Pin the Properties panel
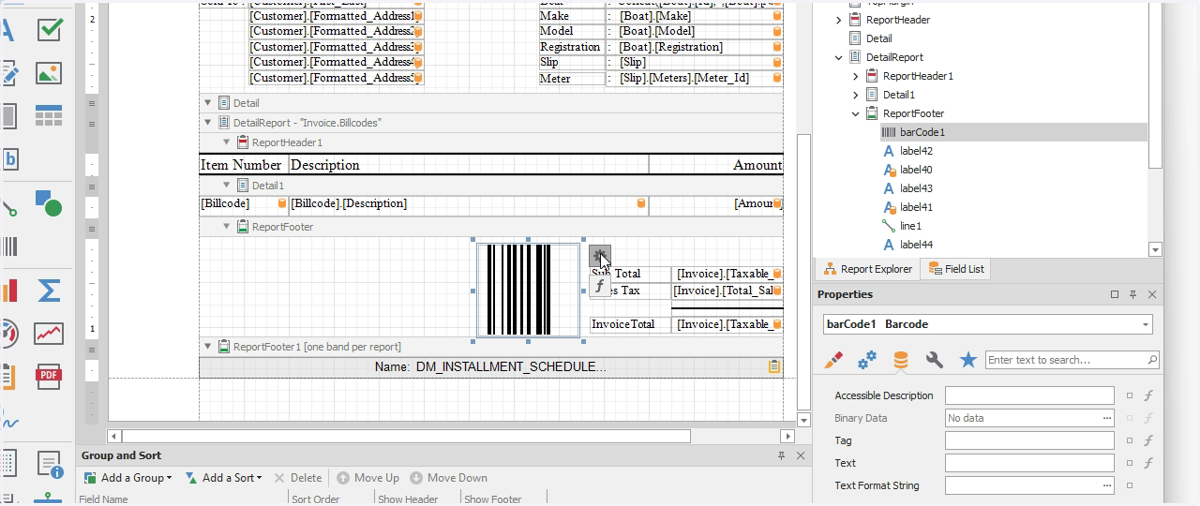Screen dimensions: 1200x506 click(x=1133, y=295)
